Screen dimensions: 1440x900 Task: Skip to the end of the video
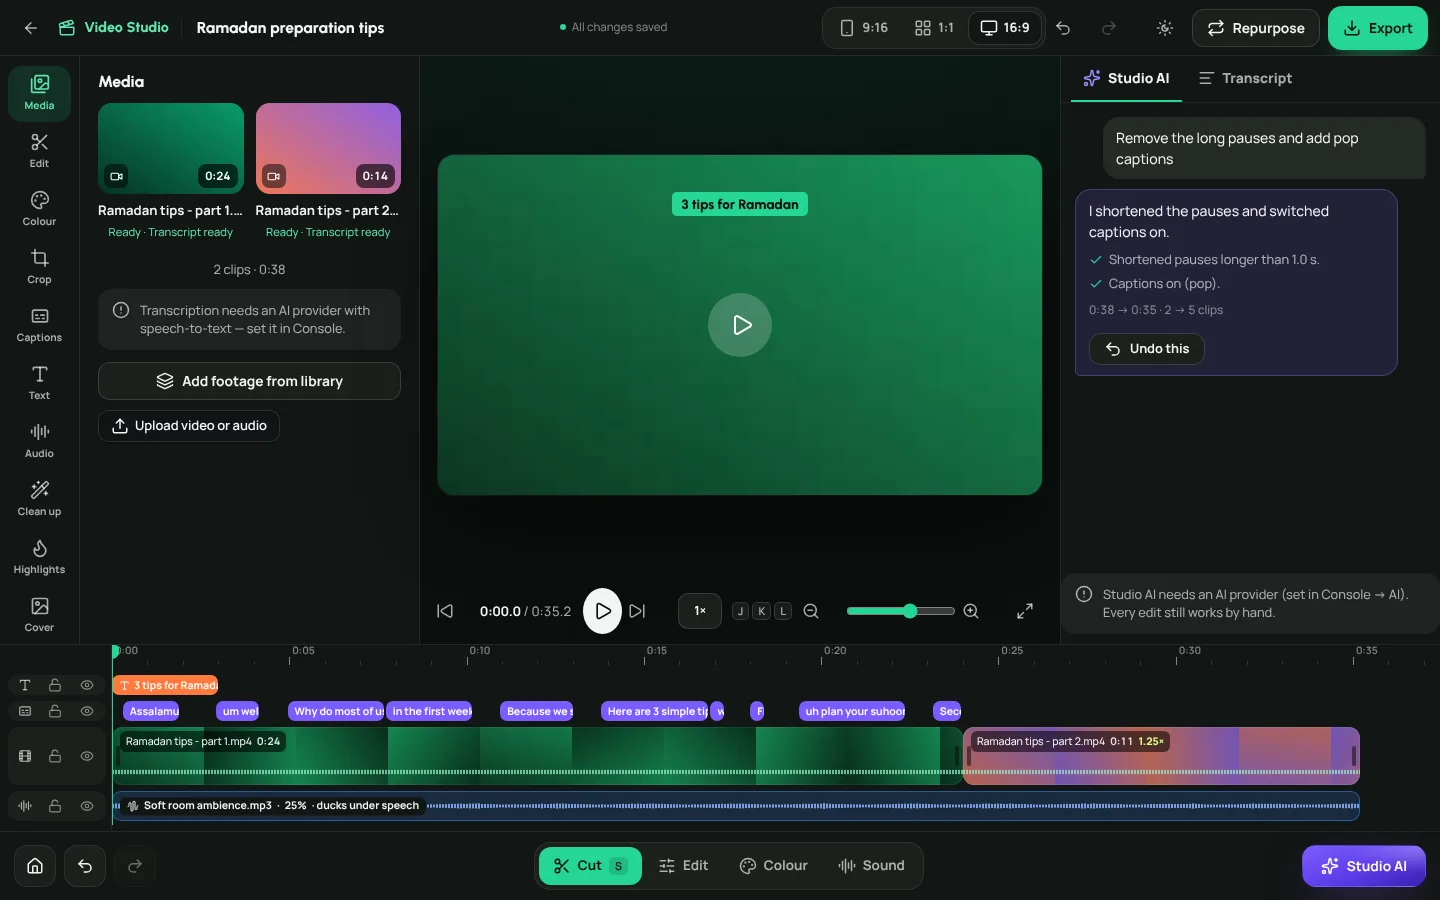(637, 611)
